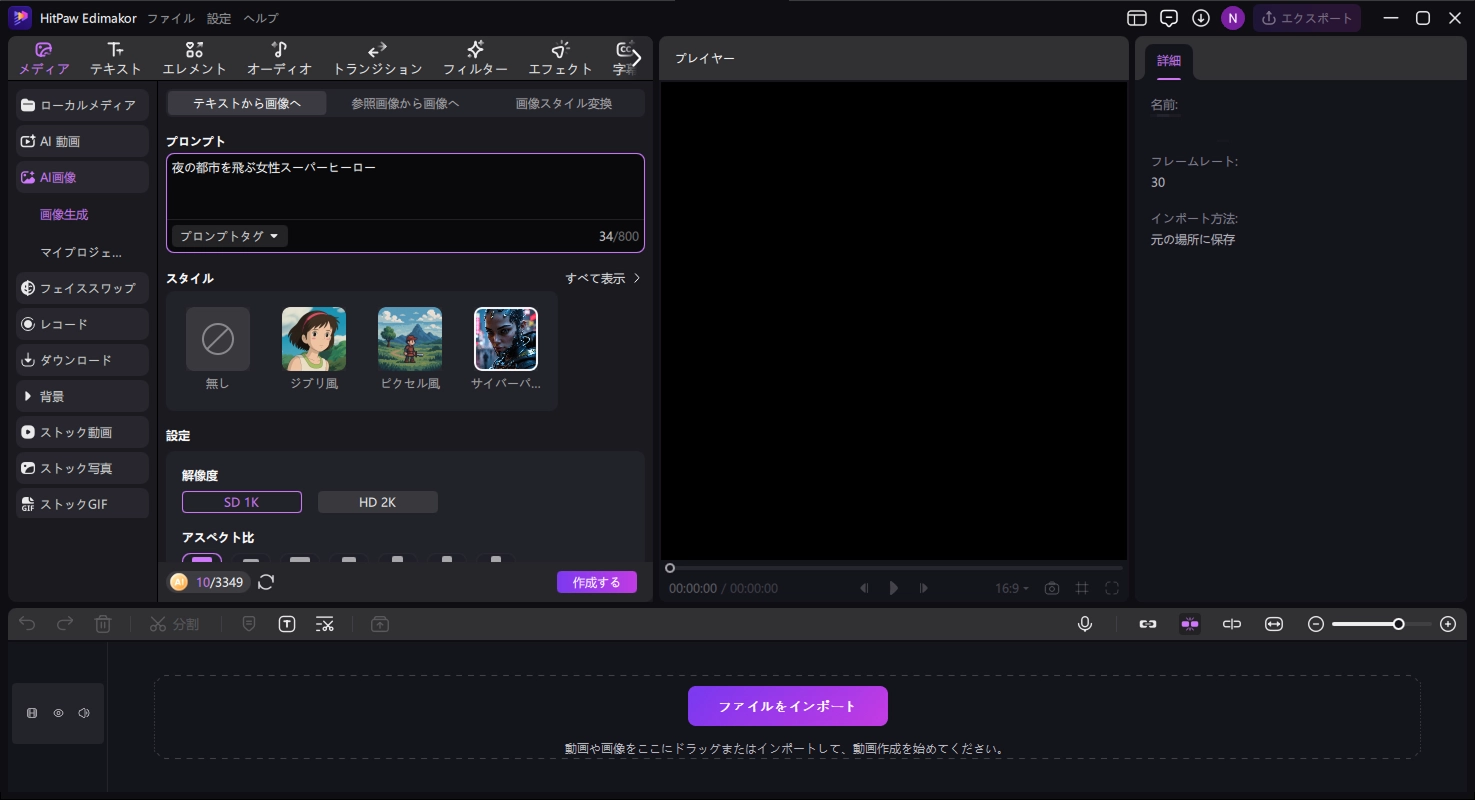Expand the 背景 sidebar section
This screenshot has height=800, width=1475.
click(82, 396)
